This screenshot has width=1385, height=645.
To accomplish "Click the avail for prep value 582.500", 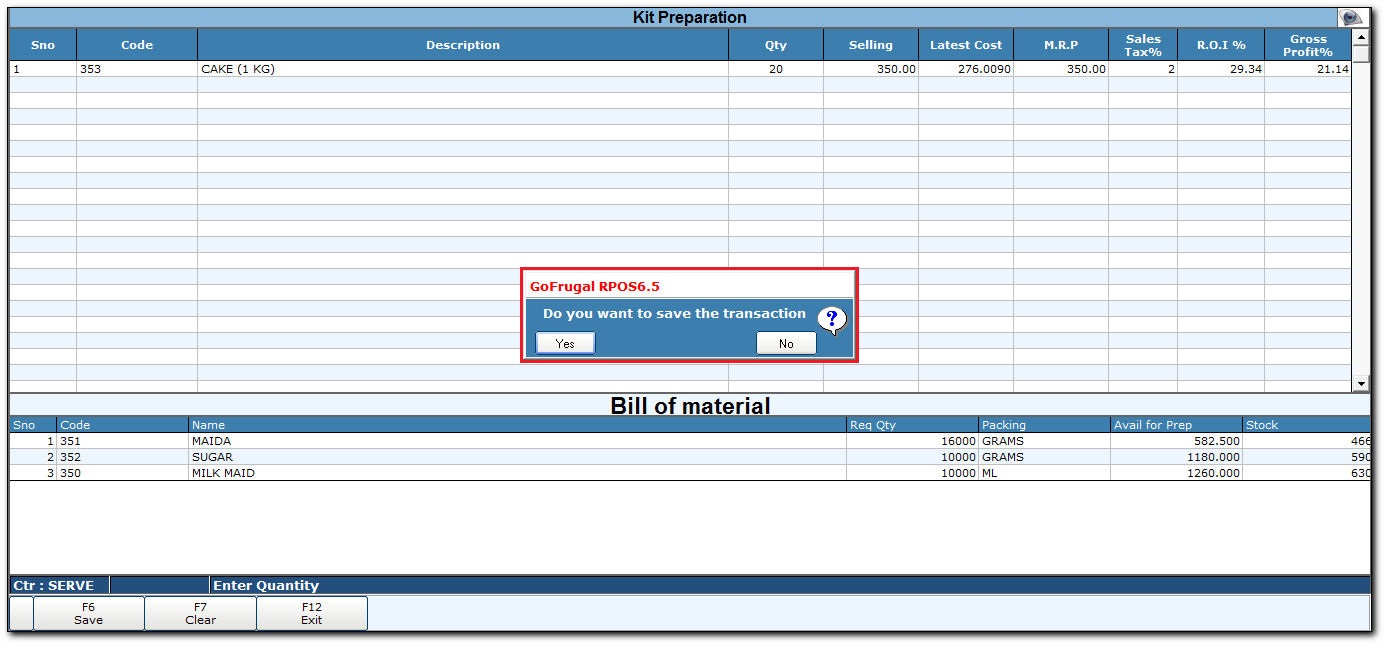I will pyautogui.click(x=1176, y=441).
